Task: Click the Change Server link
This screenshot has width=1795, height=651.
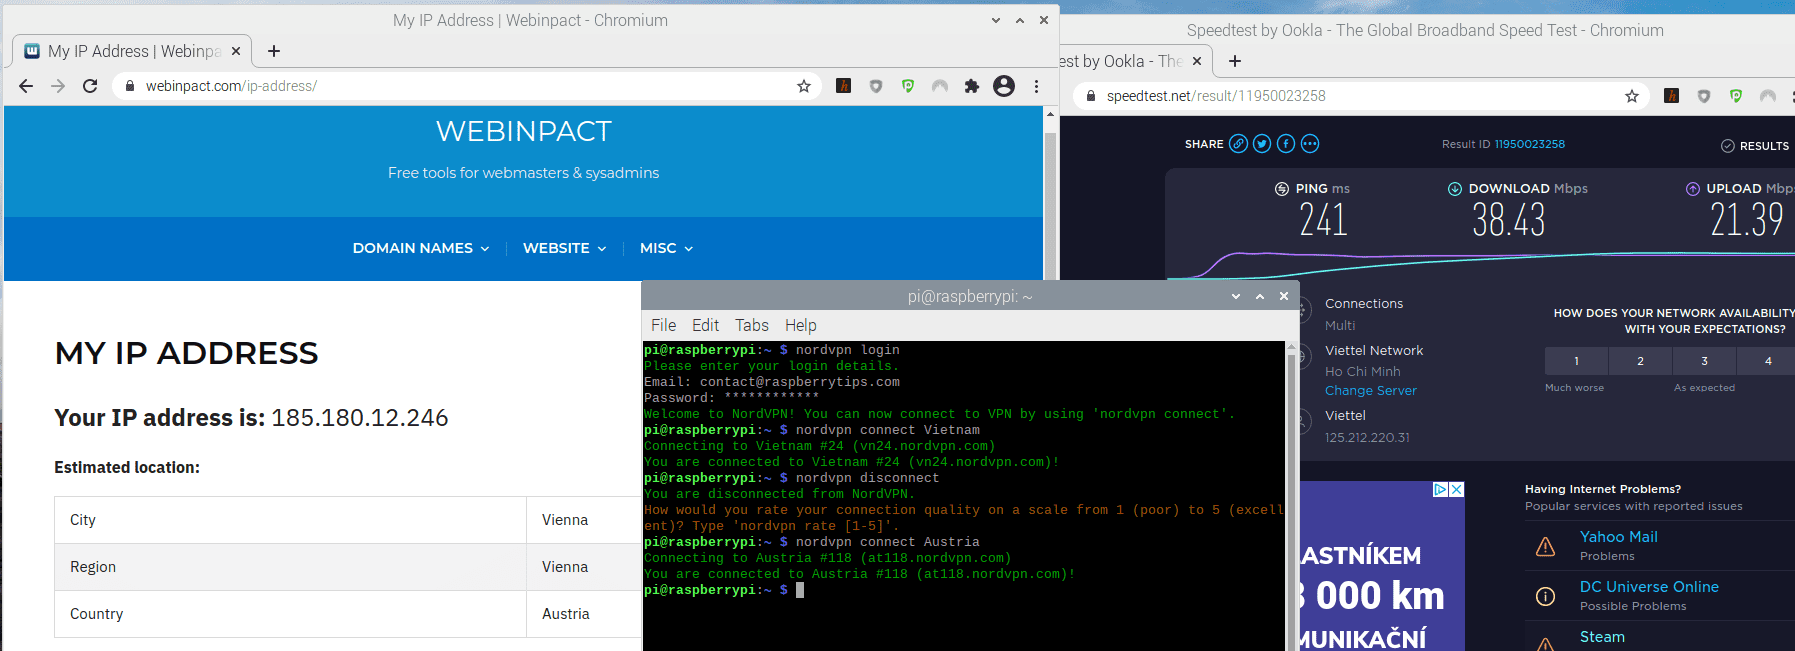Action: click(1370, 391)
